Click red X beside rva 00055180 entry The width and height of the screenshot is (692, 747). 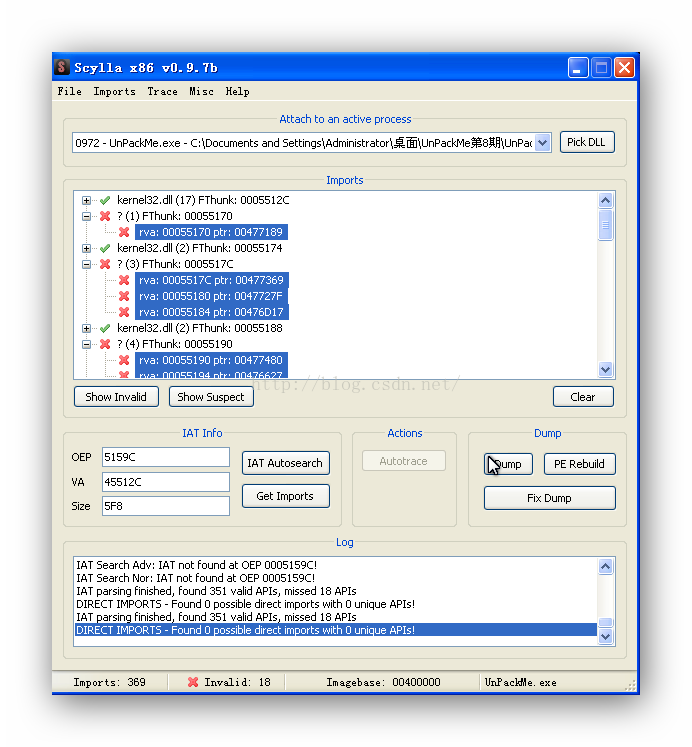coord(124,296)
